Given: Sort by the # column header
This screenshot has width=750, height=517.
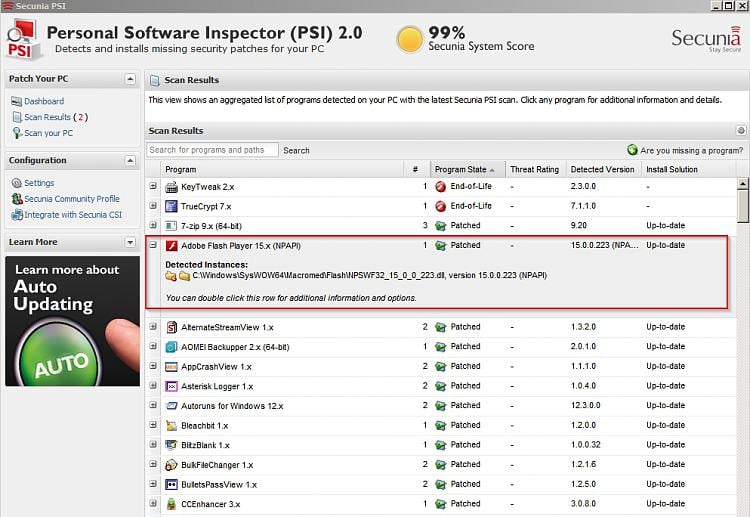Looking at the screenshot, I should [417, 169].
